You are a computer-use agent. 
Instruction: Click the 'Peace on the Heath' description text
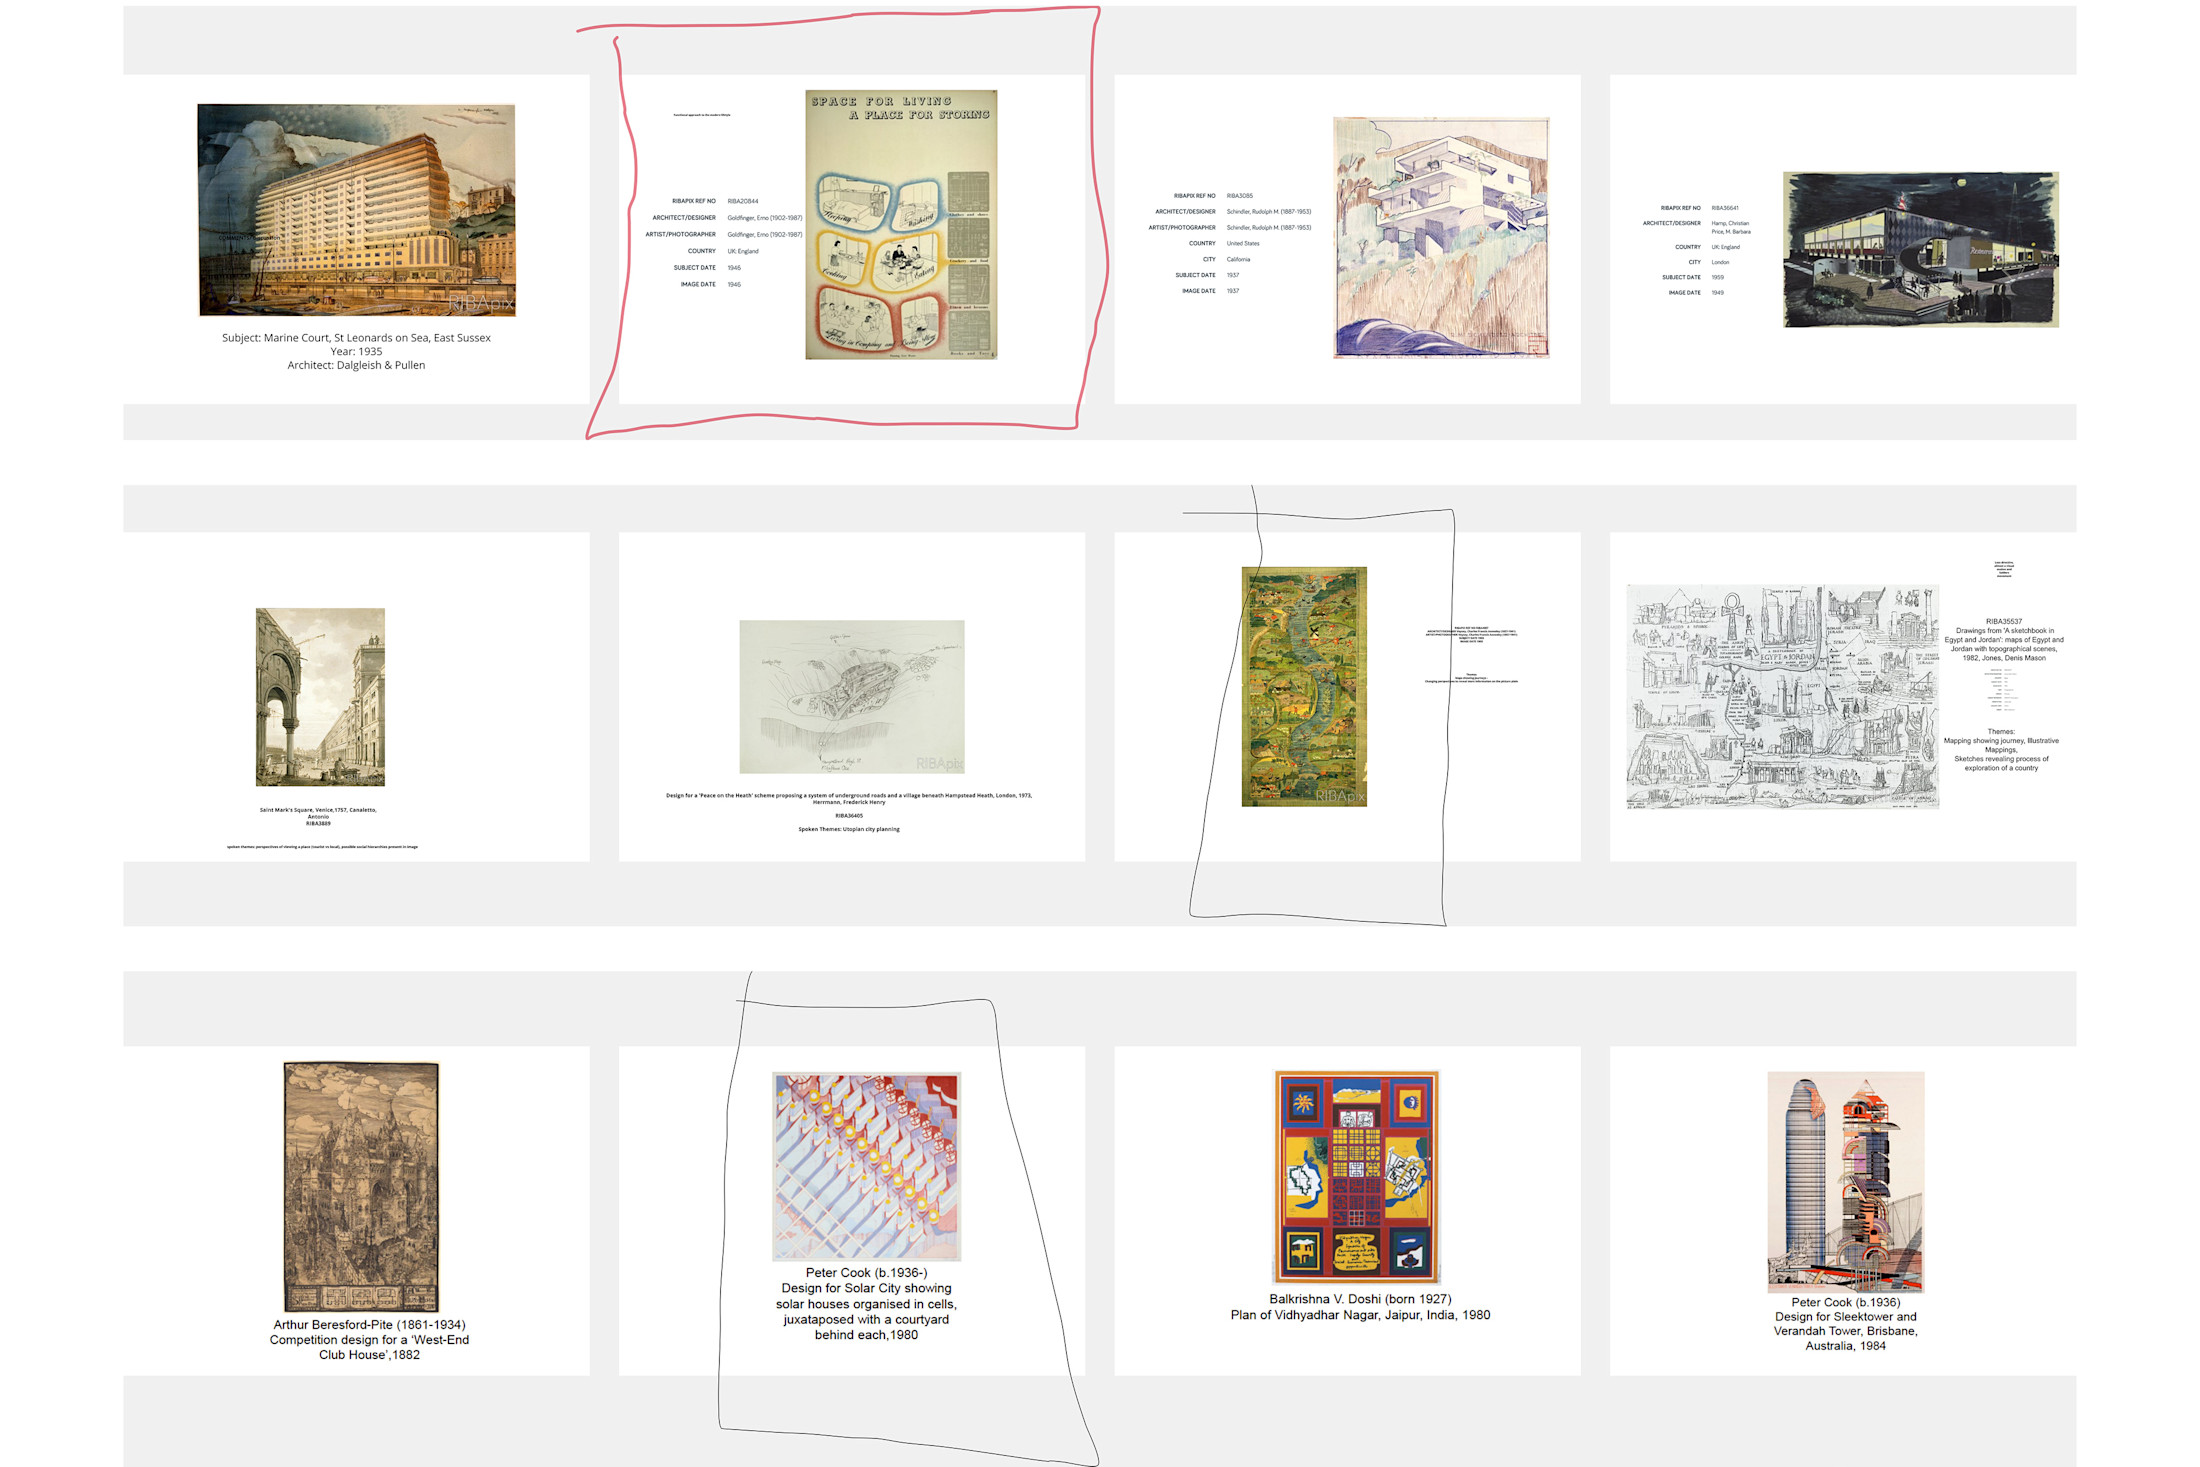pos(849,798)
